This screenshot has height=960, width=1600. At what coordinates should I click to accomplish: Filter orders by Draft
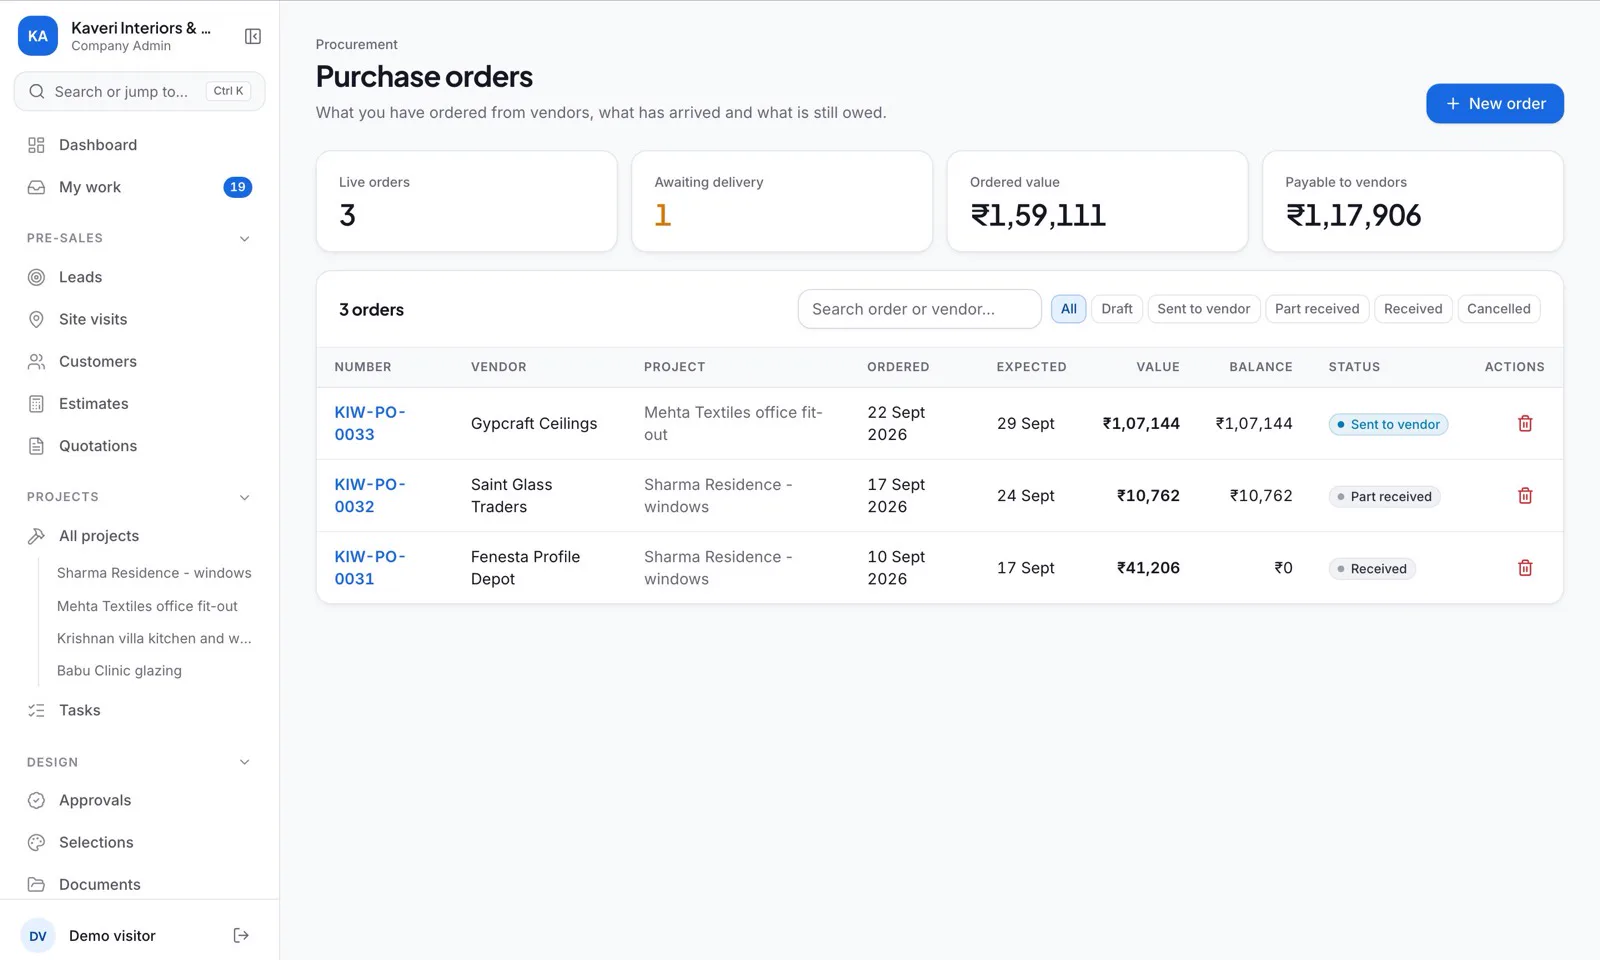point(1117,309)
